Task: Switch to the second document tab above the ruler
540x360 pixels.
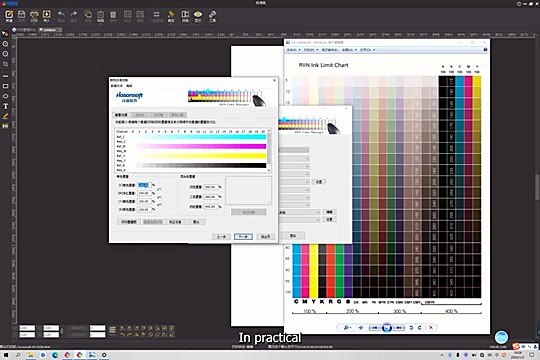Action: tap(50, 30)
